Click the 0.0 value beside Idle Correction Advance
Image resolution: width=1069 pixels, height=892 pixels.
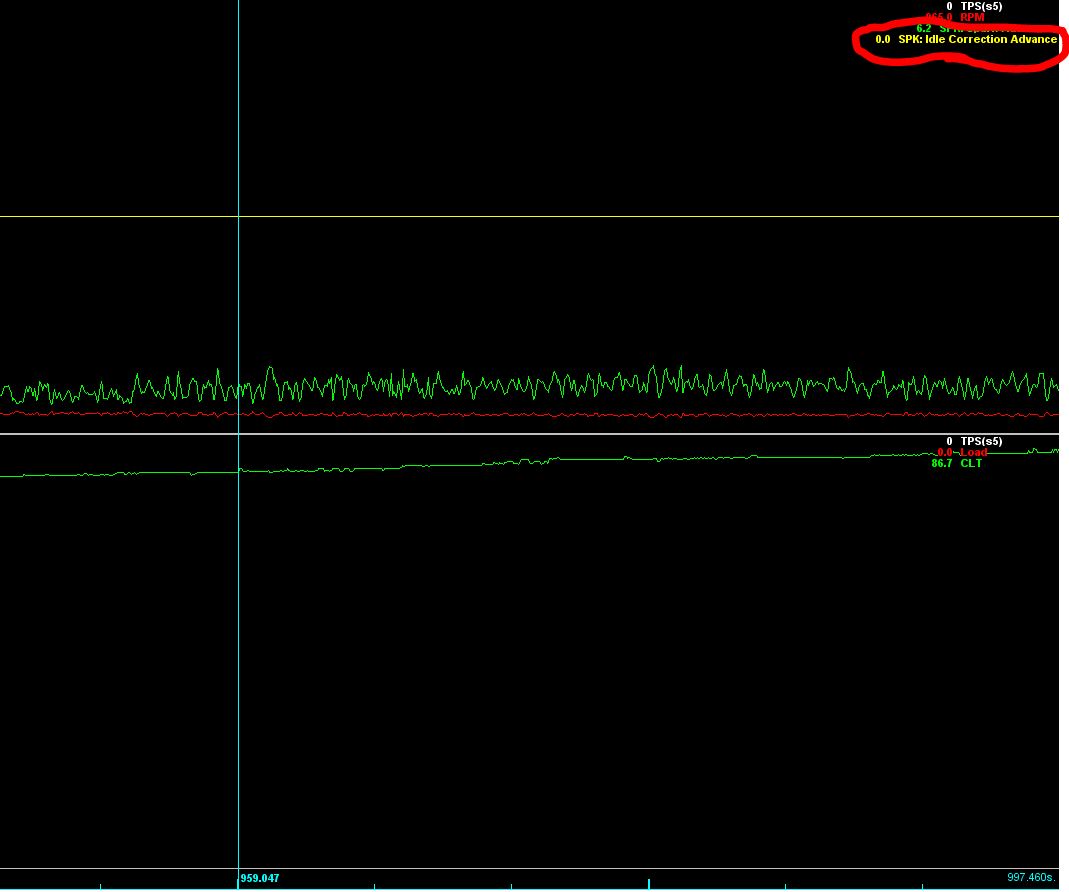pyautogui.click(x=882, y=40)
